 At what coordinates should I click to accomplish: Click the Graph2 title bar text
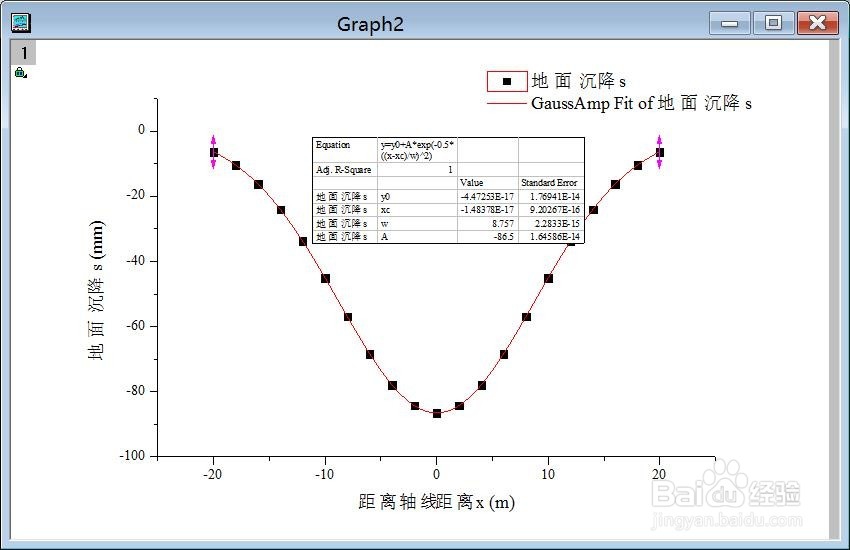(370, 24)
